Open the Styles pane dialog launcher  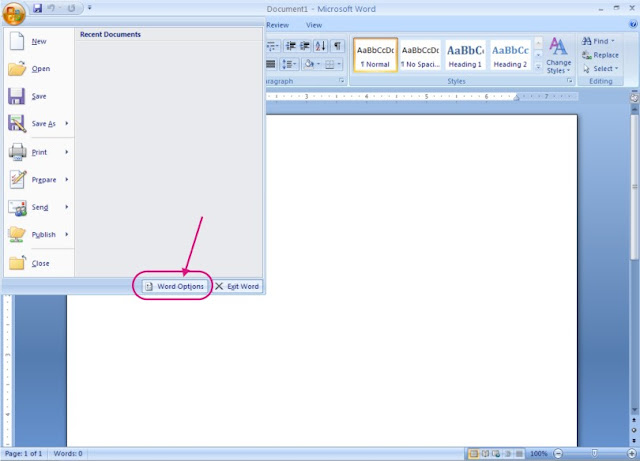569,81
